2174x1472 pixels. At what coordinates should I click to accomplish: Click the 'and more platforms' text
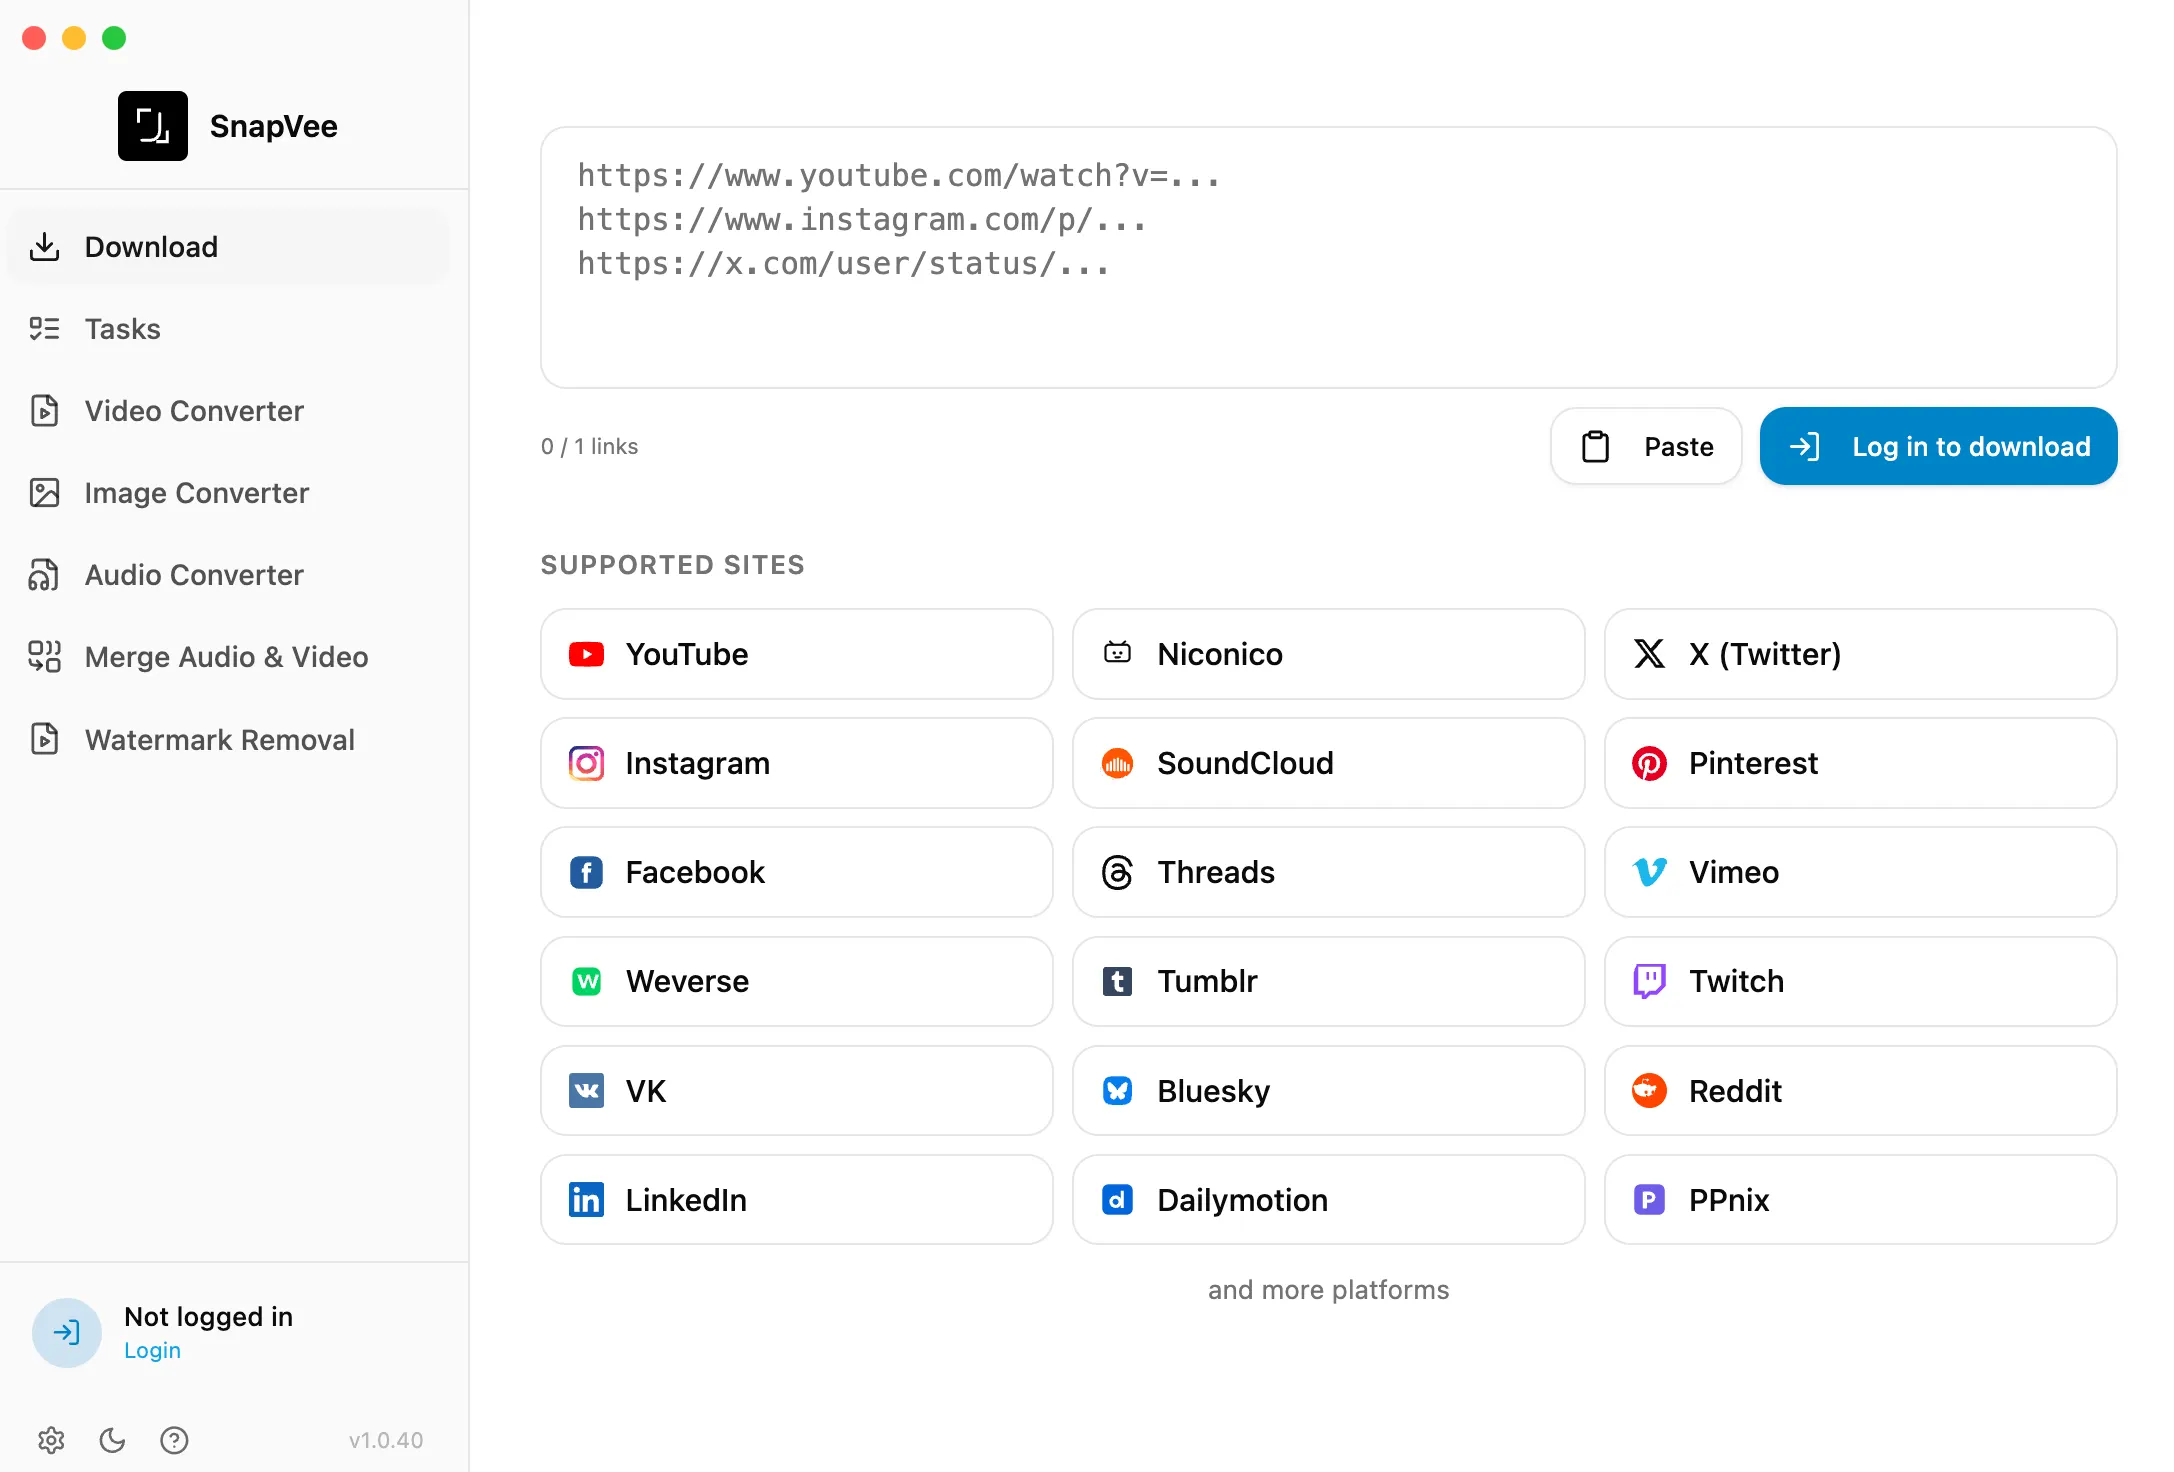point(1328,1290)
